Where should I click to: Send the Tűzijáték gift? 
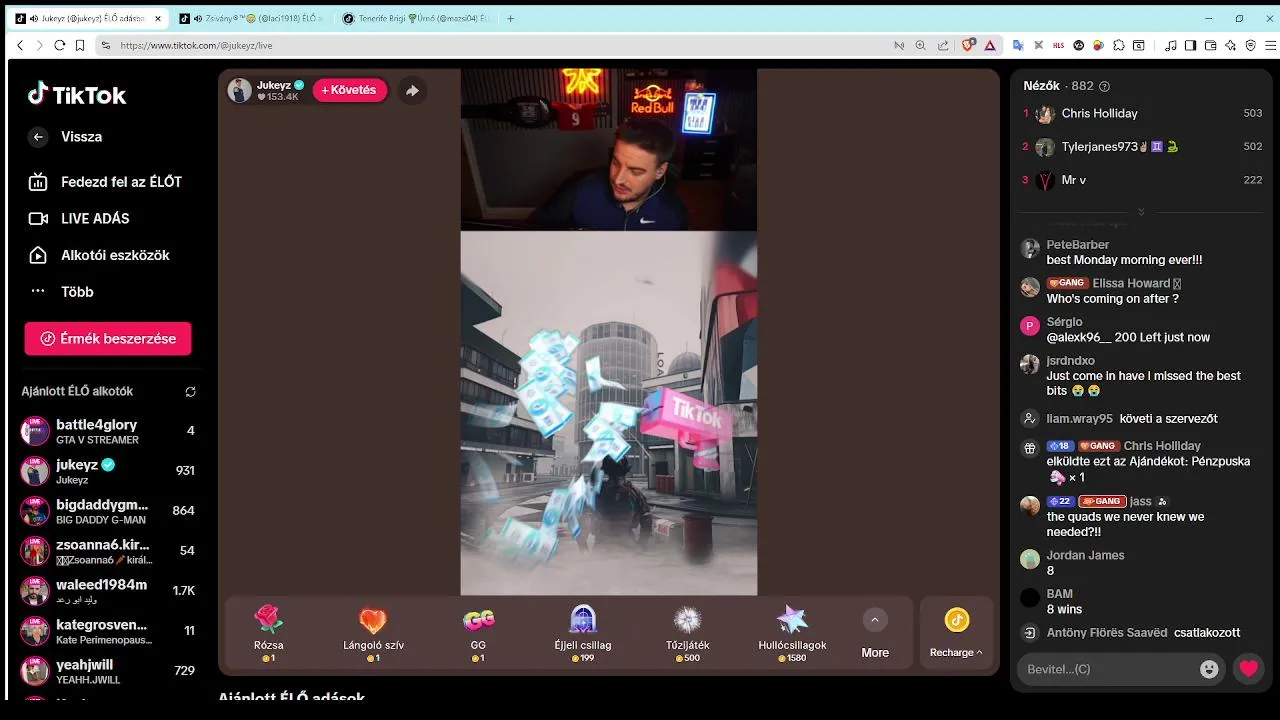click(x=688, y=633)
